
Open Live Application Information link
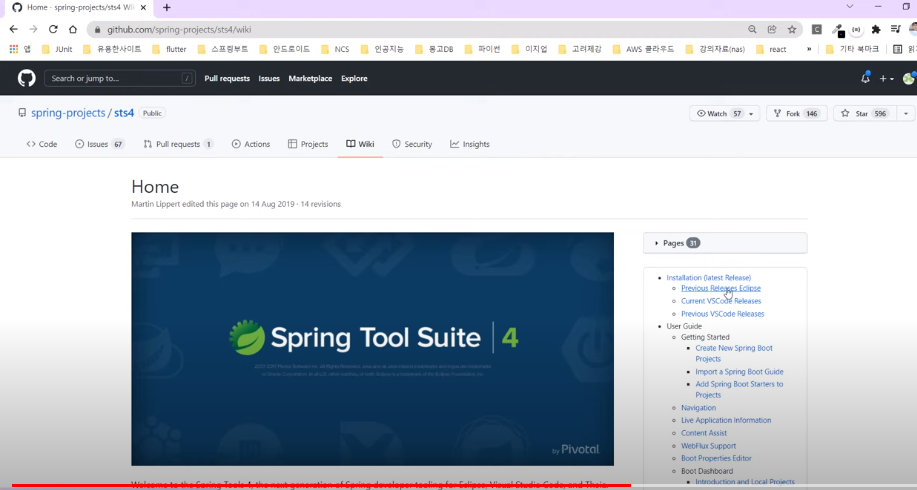(x=726, y=420)
